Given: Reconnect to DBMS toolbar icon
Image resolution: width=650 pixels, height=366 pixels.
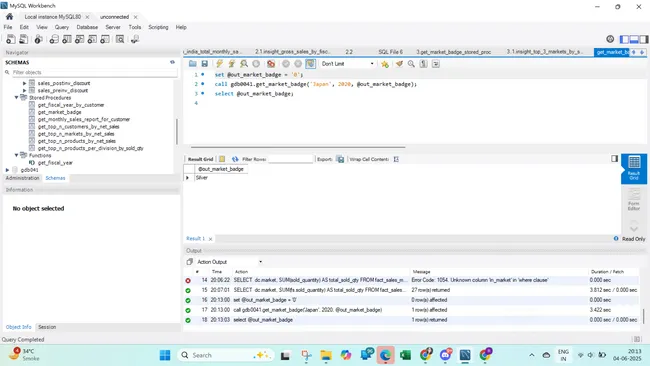Looking at the screenshot, I should (x=135, y=39).
